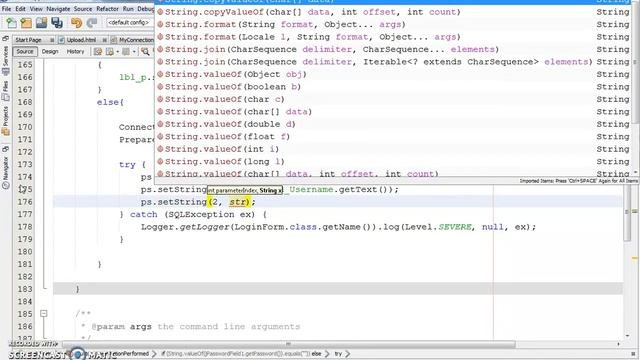640x360 pixels.
Task: Click the editor horizontal scrollbar thumb
Action: 289,344
